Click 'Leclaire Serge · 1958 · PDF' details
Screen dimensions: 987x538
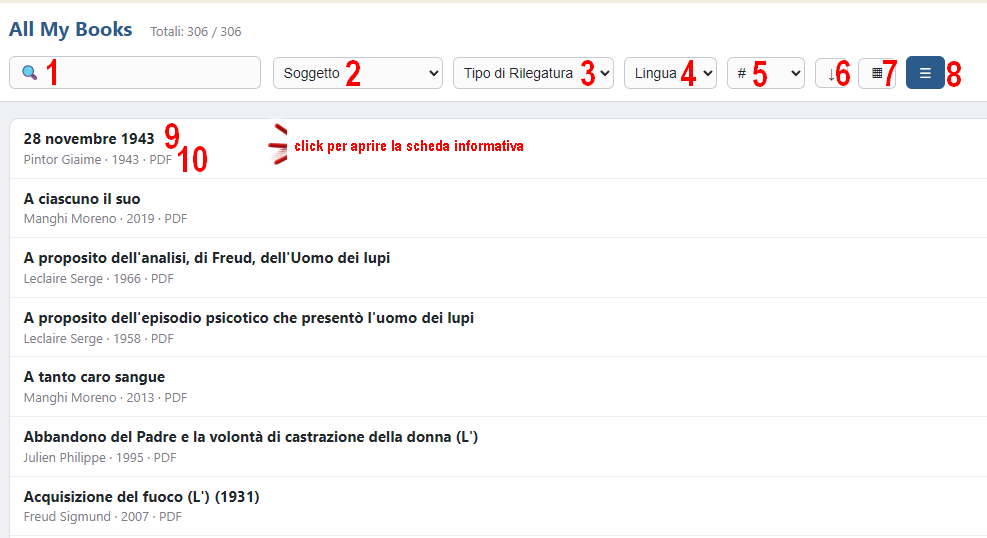(x=98, y=339)
